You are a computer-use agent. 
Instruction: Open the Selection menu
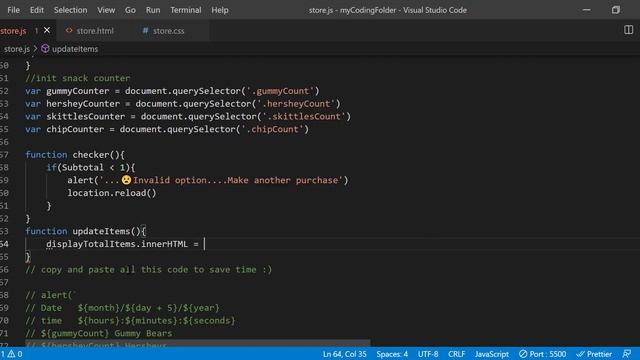[x=70, y=10]
